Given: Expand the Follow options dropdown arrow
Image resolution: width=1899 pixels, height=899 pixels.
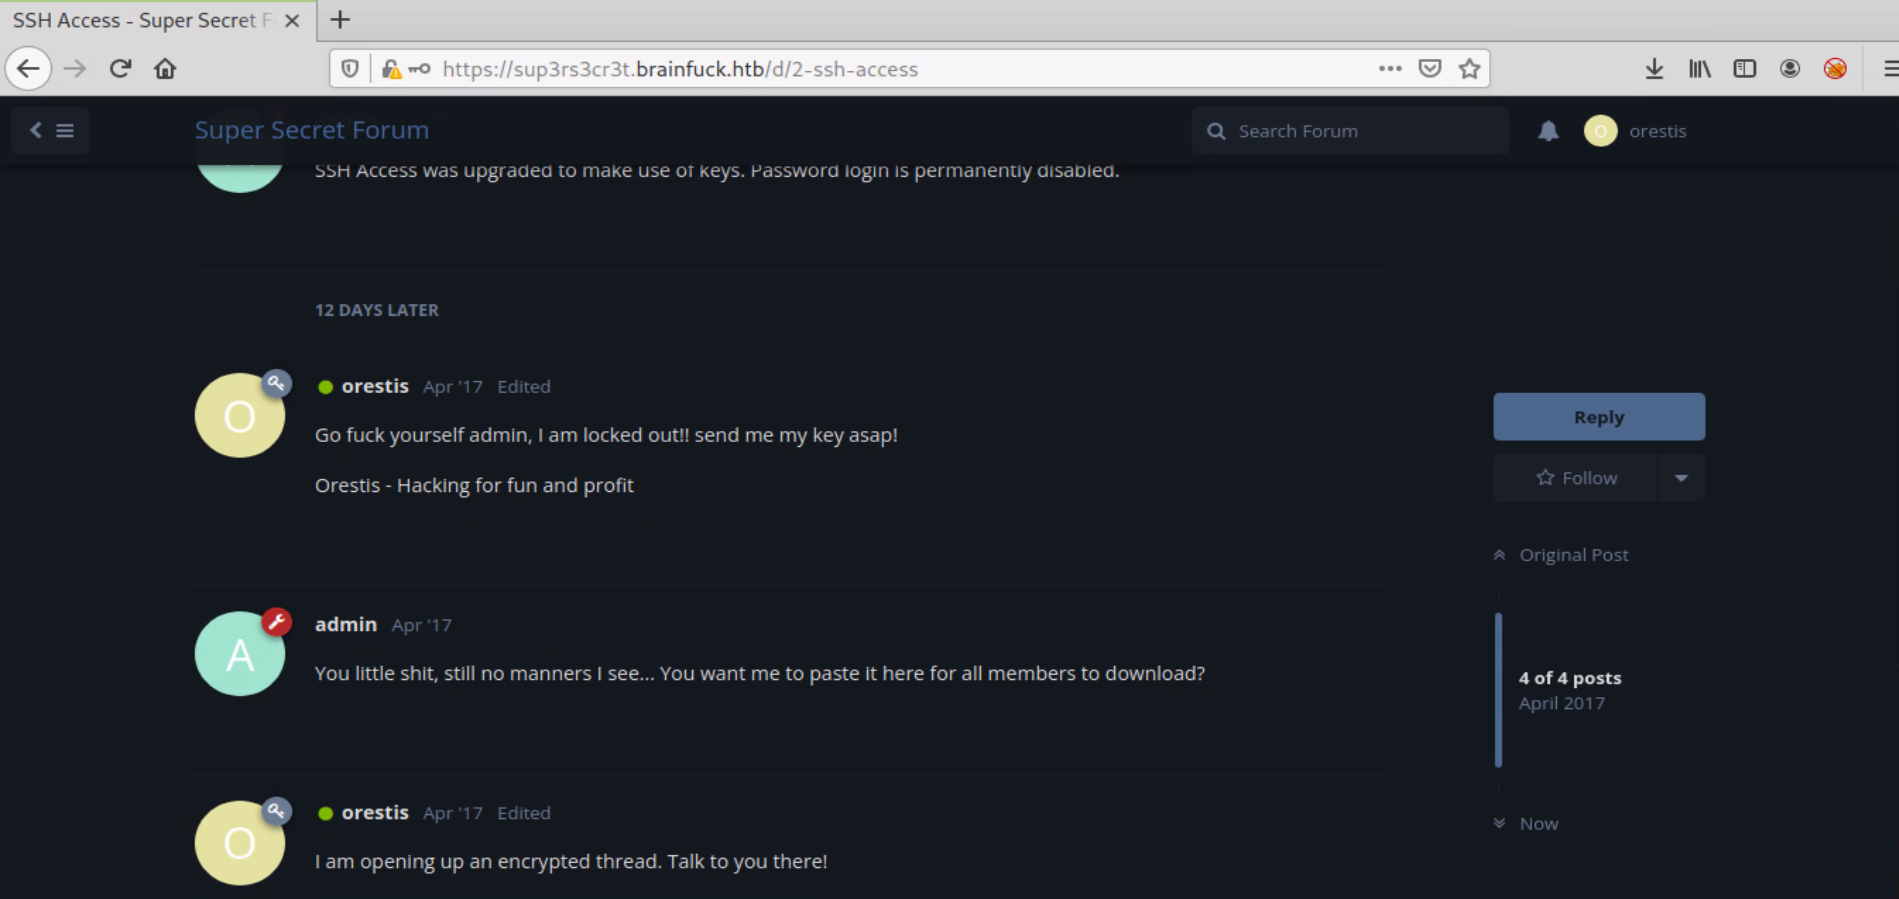Looking at the screenshot, I should click(1681, 478).
